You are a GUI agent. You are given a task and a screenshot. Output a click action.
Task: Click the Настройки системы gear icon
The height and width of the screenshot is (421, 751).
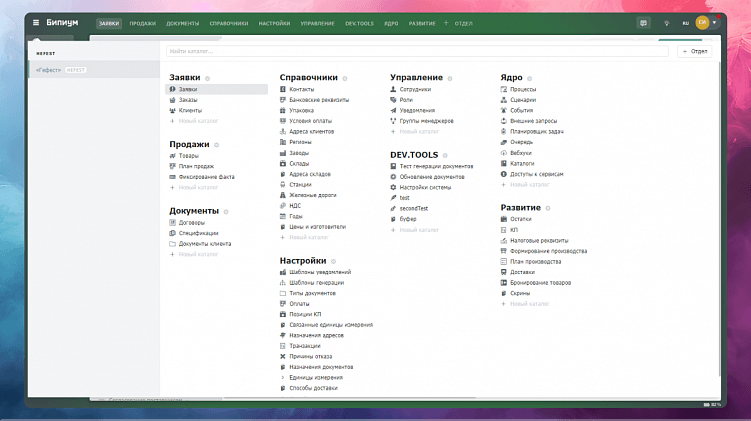(393, 187)
